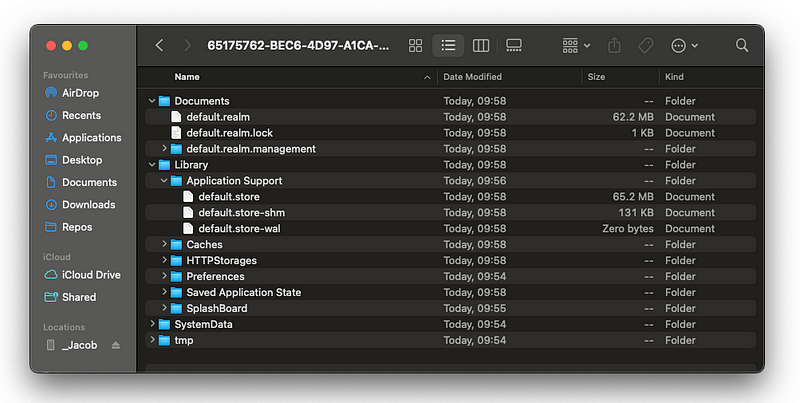Select gallery view in toolbar
Screen dimensions: 800x403
click(x=514, y=46)
